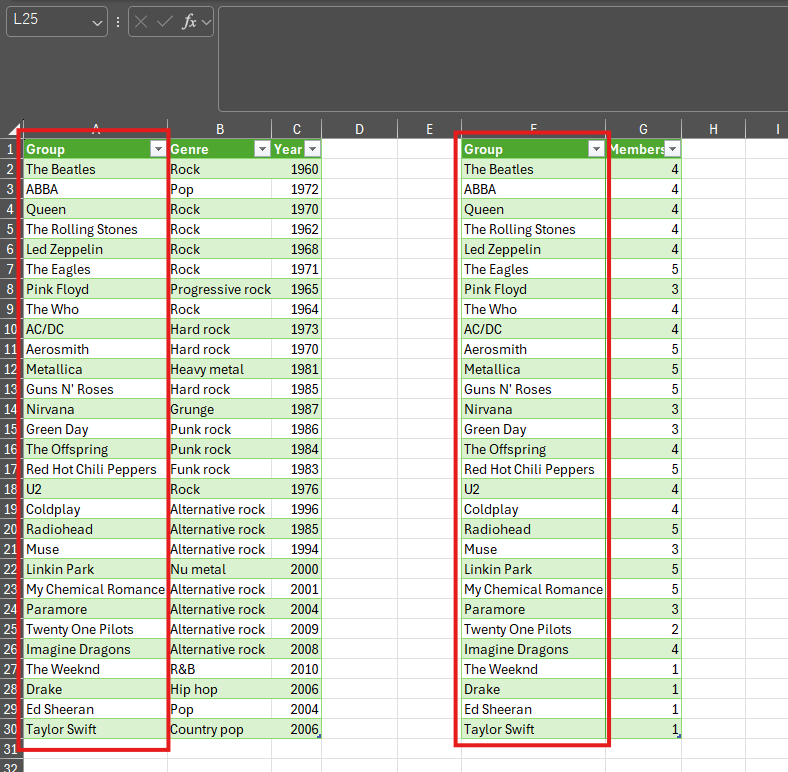Click cell The Beatles in column A
This screenshot has height=772, width=788.
point(95,169)
